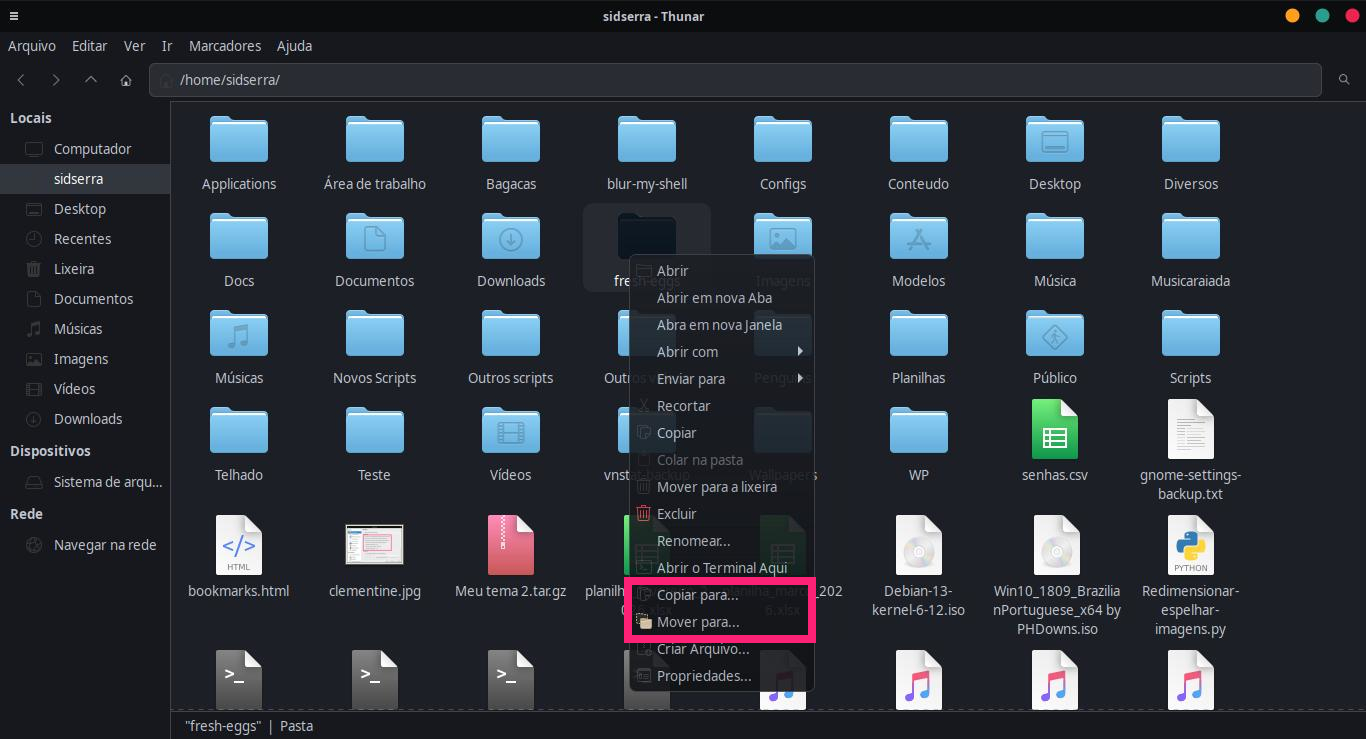Choose 'Mover para...' in context menu
The width and height of the screenshot is (1366, 739).
[x=698, y=622]
